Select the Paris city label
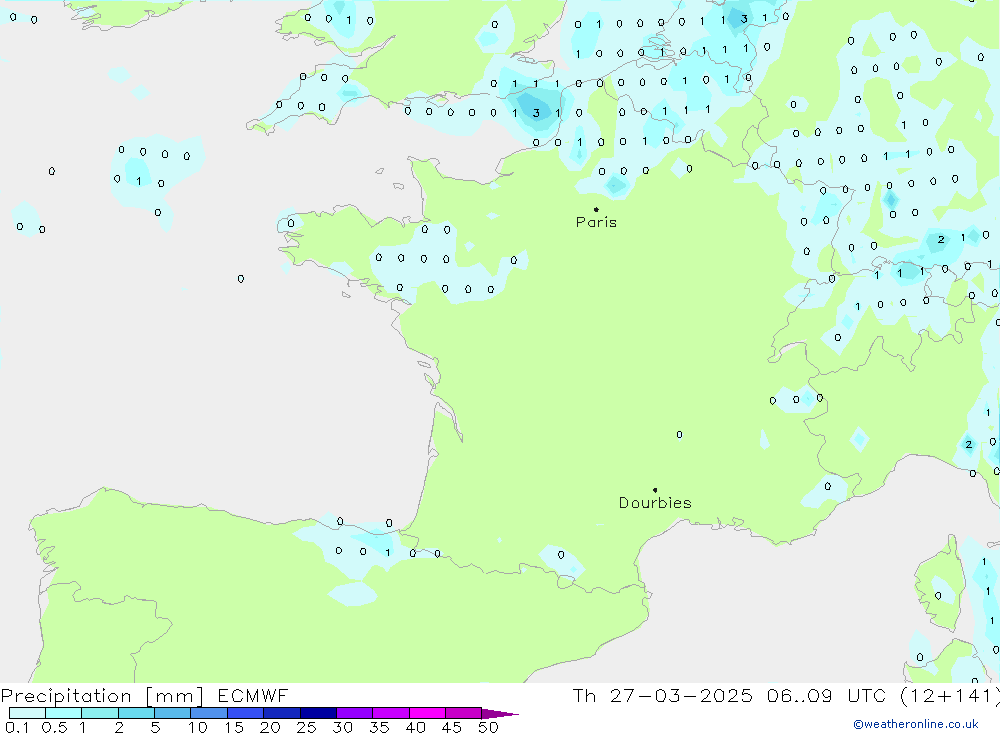 596,222
